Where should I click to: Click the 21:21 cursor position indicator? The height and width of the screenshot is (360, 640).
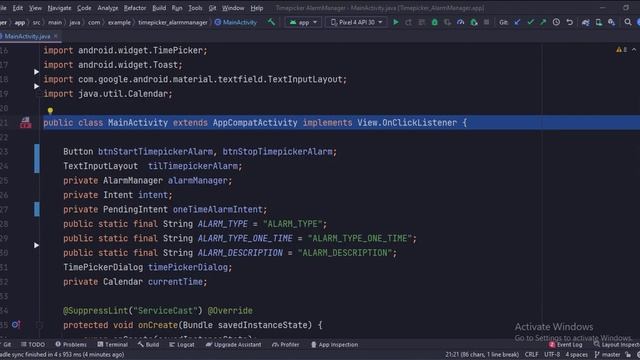click(482, 354)
